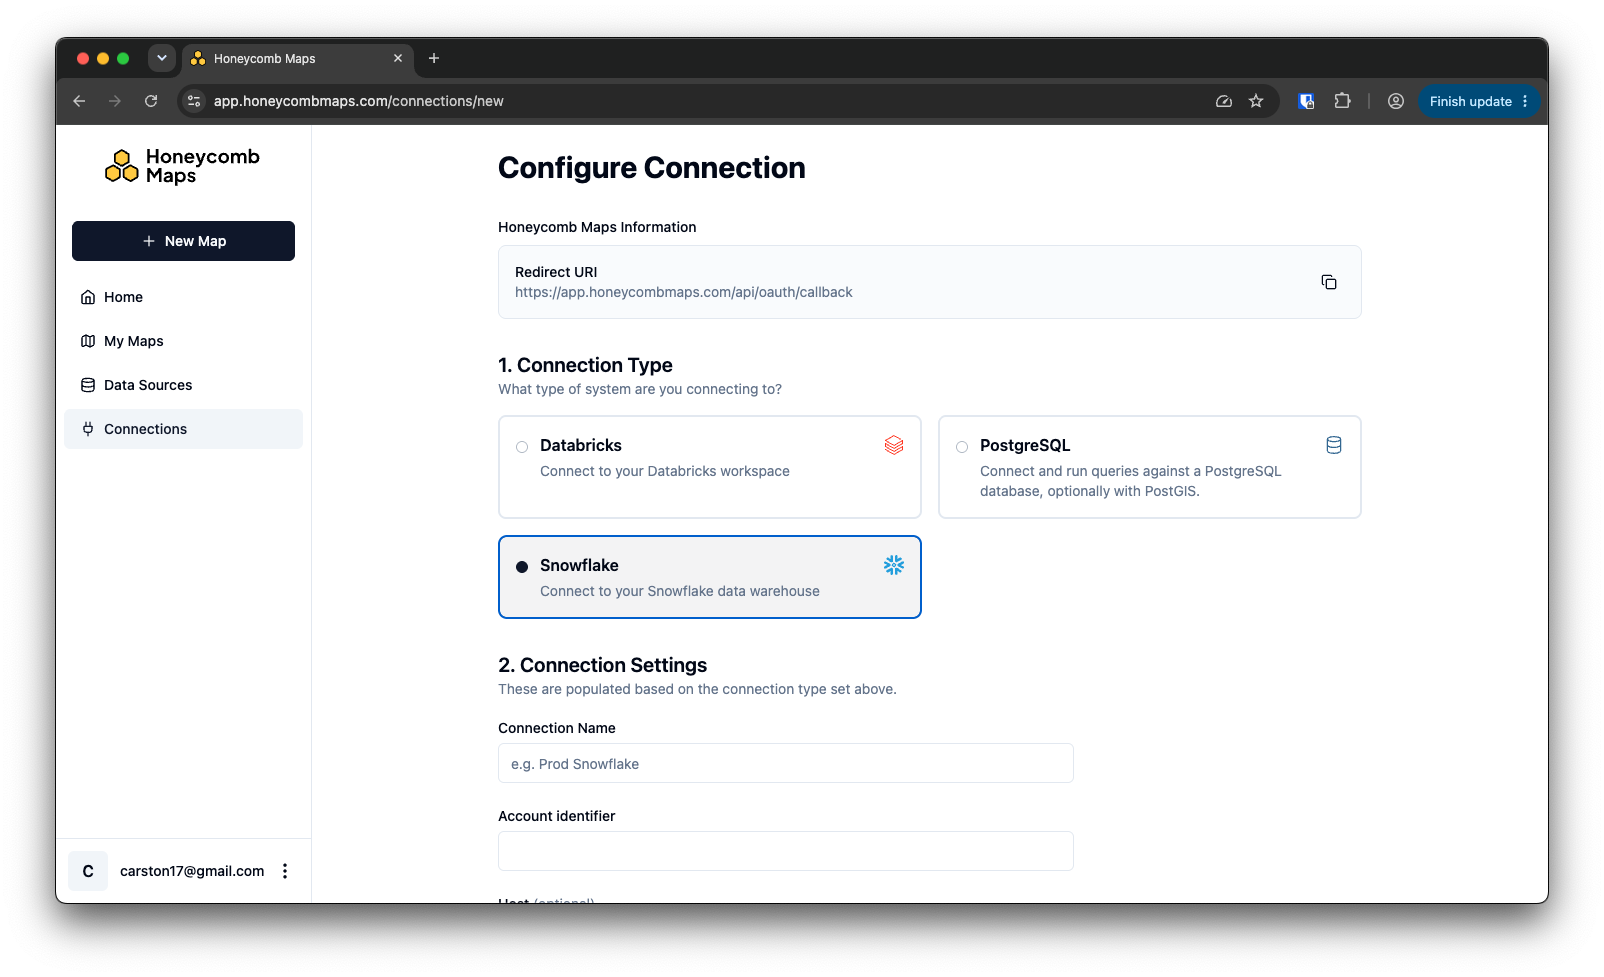Select the Databricks radio button
Screen dimensions: 1604x977
(x=522, y=447)
